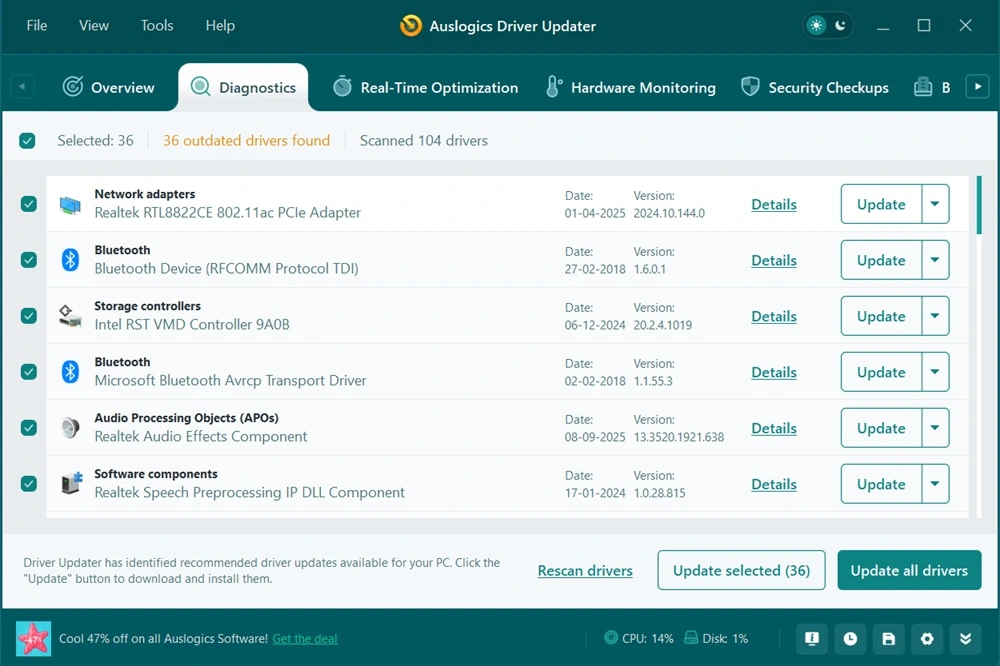
Task: Open the File menu
Action: click(x=37, y=26)
